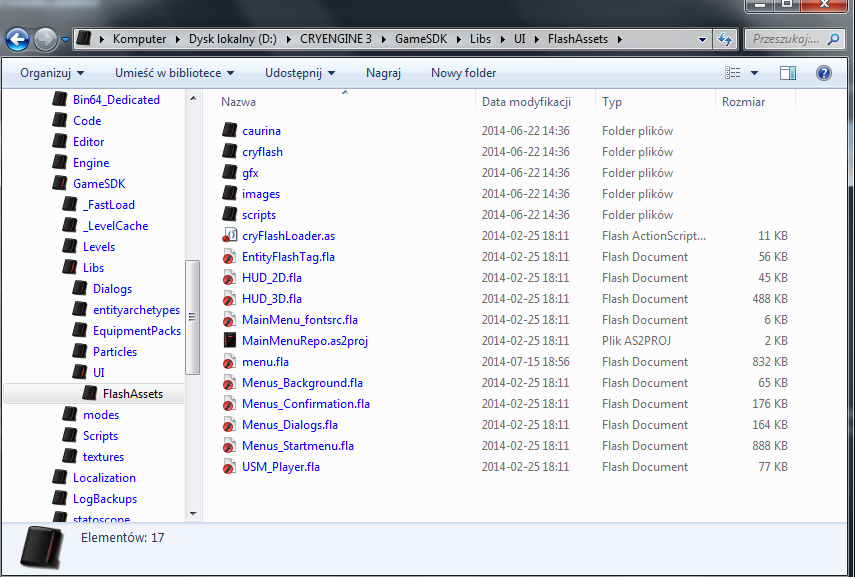
Task: Select the cryFlashLoader.as file icon
Action: pyautogui.click(x=230, y=235)
